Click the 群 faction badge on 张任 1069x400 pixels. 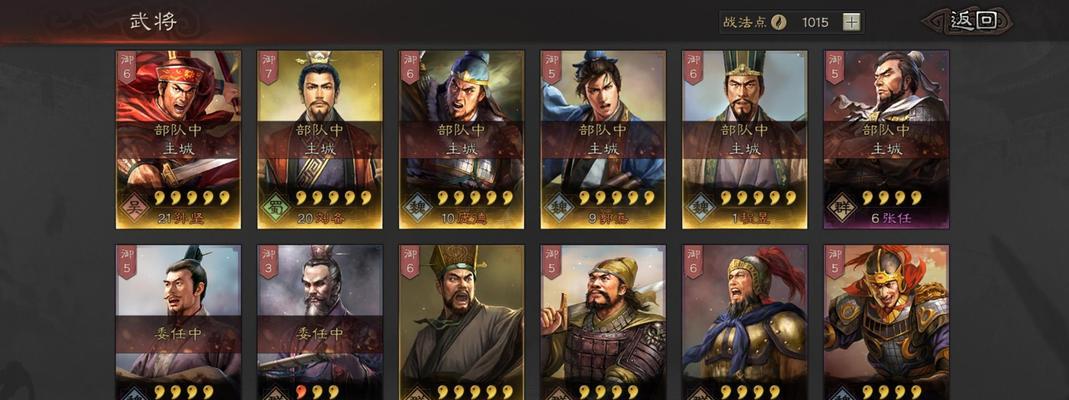(843, 205)
